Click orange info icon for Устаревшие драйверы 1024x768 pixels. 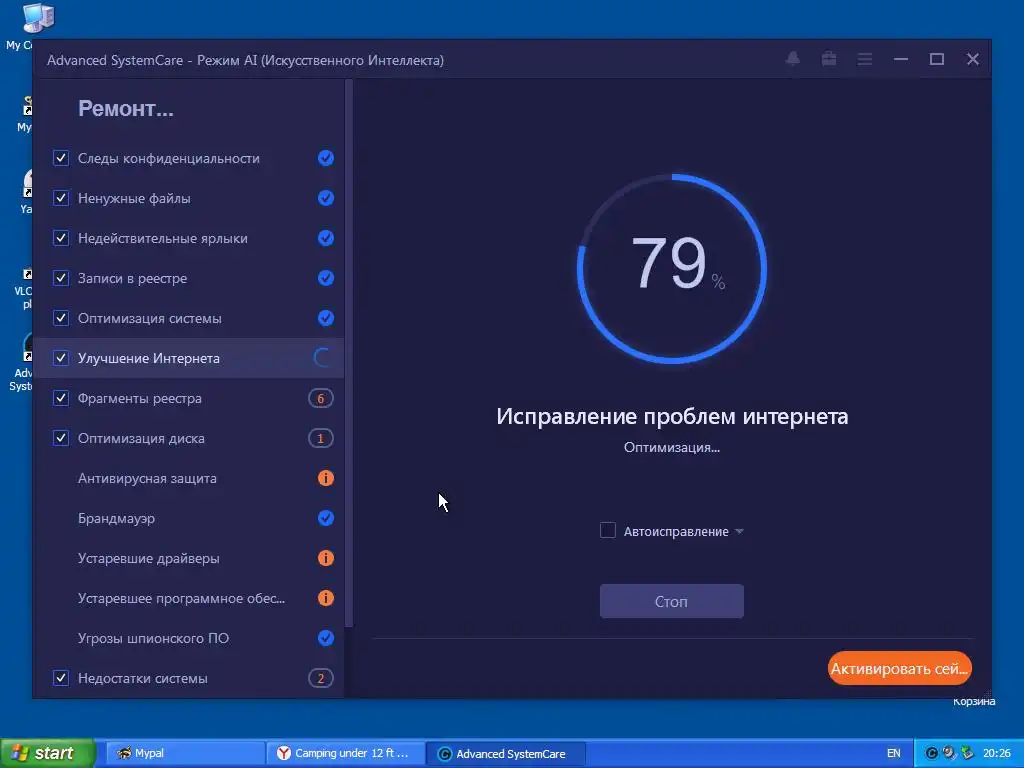tap(326, 558)
